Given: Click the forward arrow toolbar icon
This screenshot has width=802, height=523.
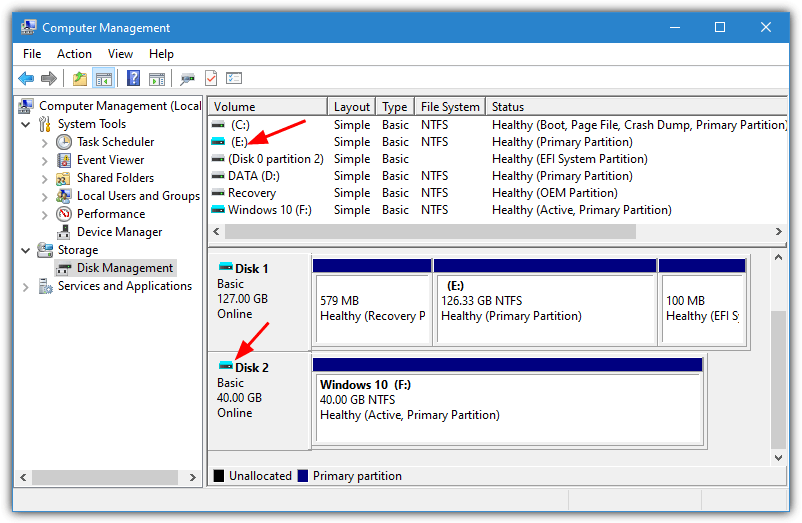Looking at the screenshot, I should click(x=49, y=78).
